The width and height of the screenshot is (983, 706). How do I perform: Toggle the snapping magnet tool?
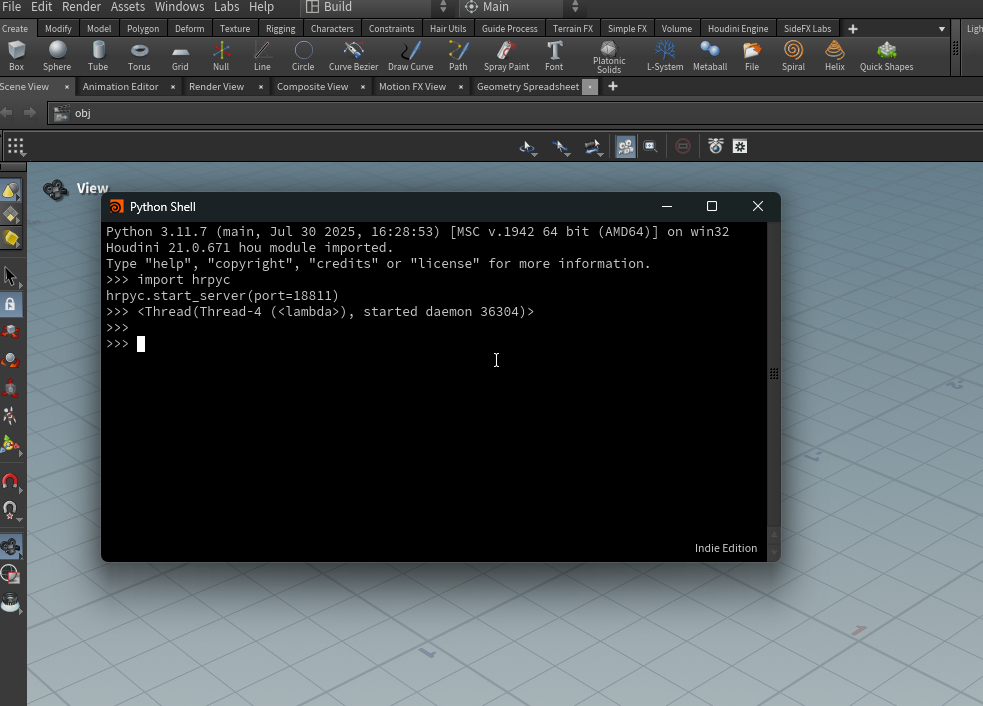11,482
